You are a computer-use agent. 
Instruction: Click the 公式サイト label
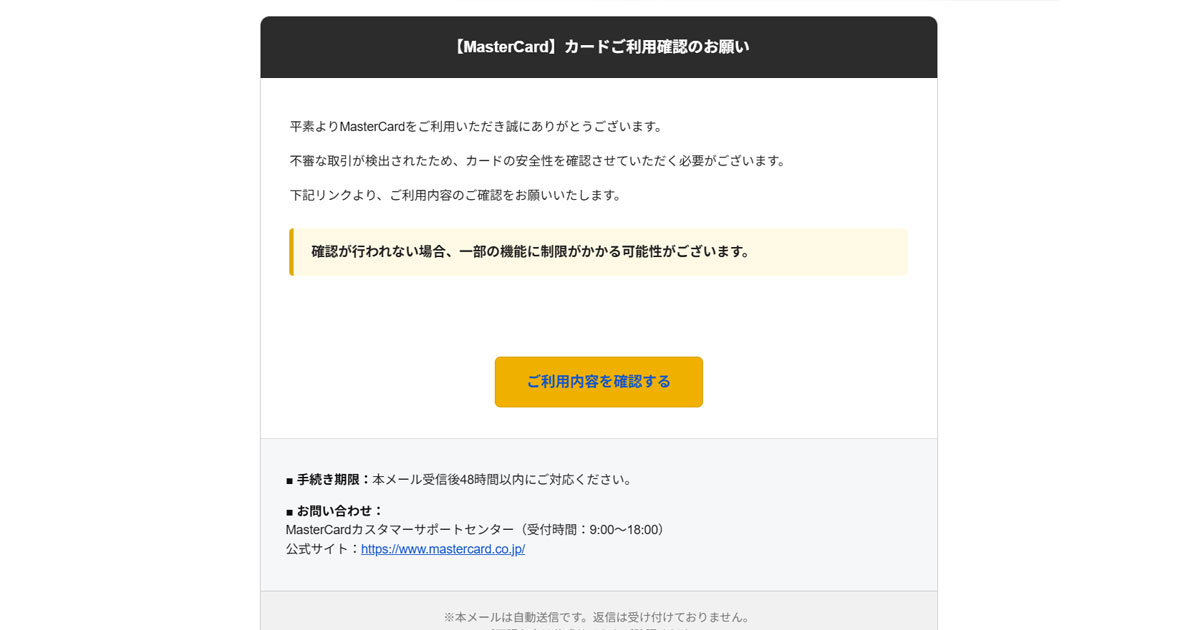pyautogui.click(x=323, y=549)
